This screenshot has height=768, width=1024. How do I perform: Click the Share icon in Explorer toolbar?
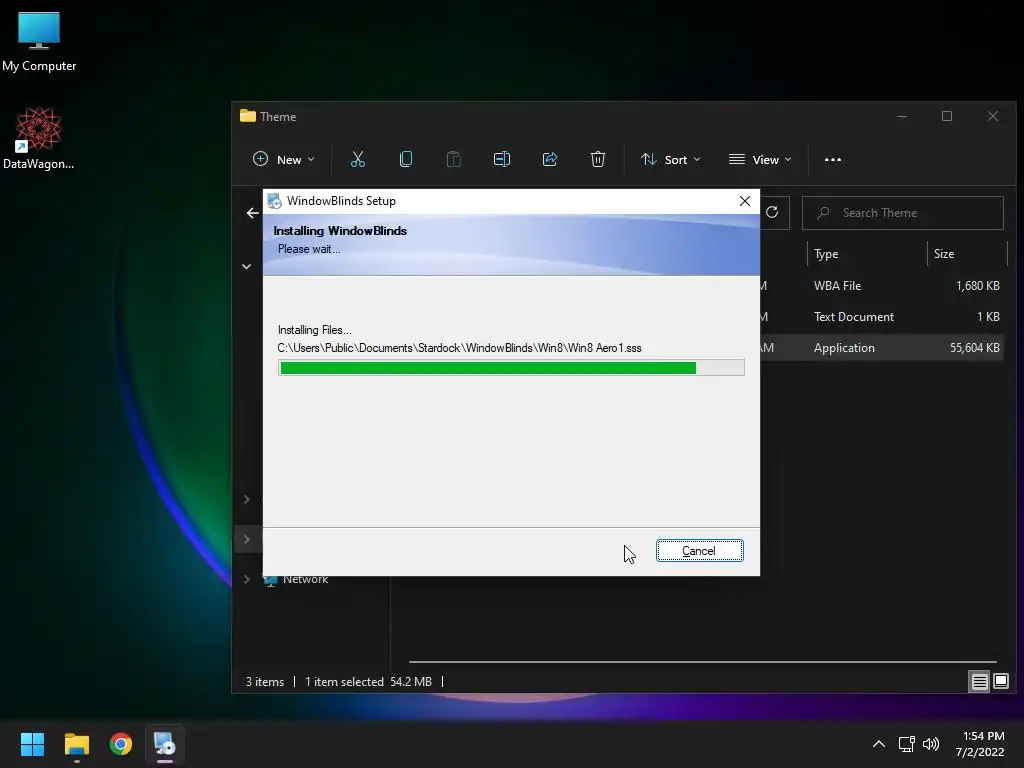click(550, 159)
